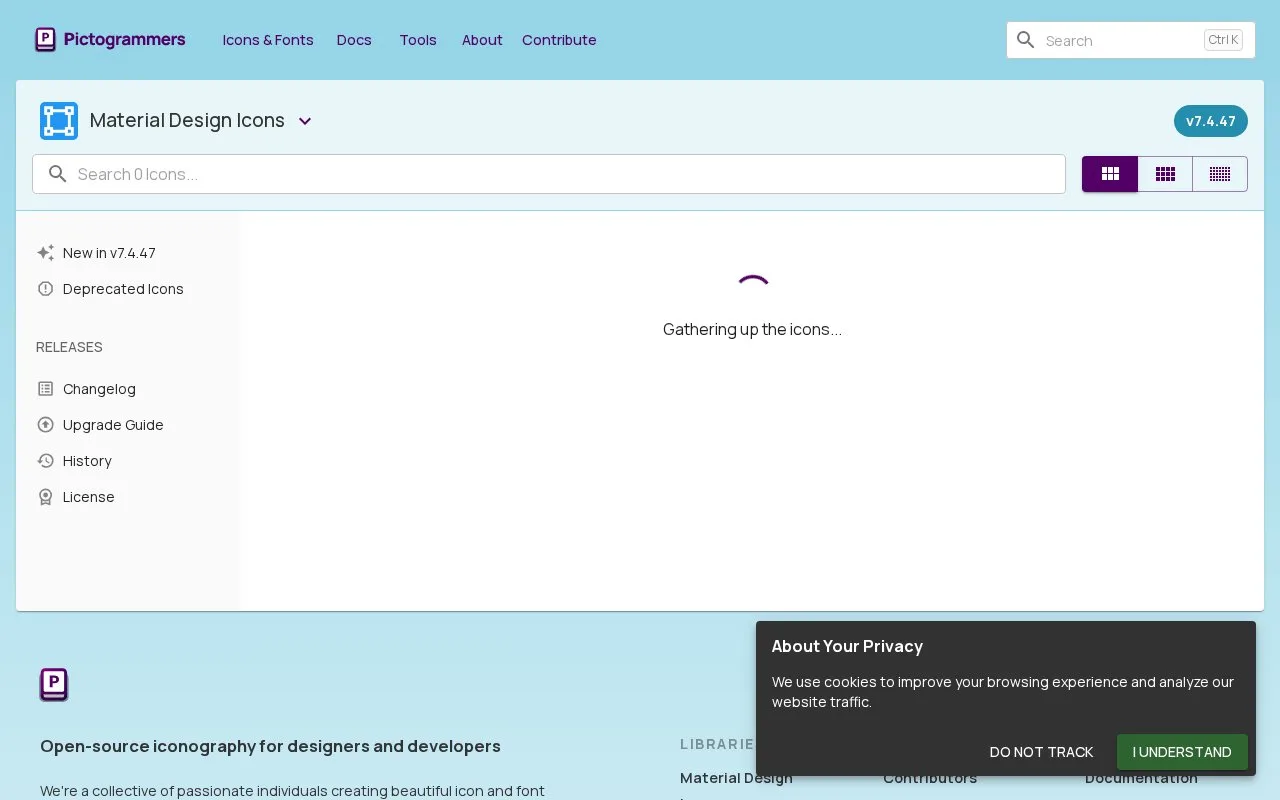Click the footer tagline 'Open-source iconography for designers and developers'
The width and height of the screenshot is (1280, 800).
click(270, 746)
